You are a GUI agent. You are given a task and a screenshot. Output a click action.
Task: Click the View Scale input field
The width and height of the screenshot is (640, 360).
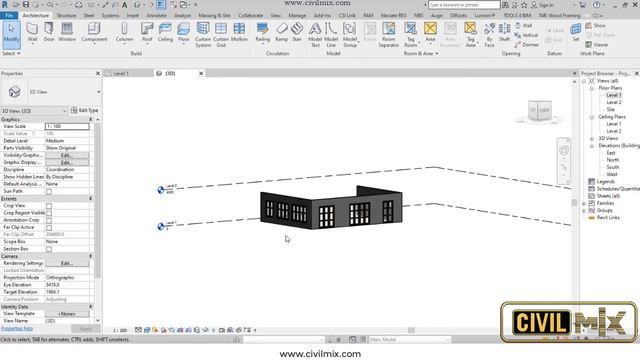(67, 127)
